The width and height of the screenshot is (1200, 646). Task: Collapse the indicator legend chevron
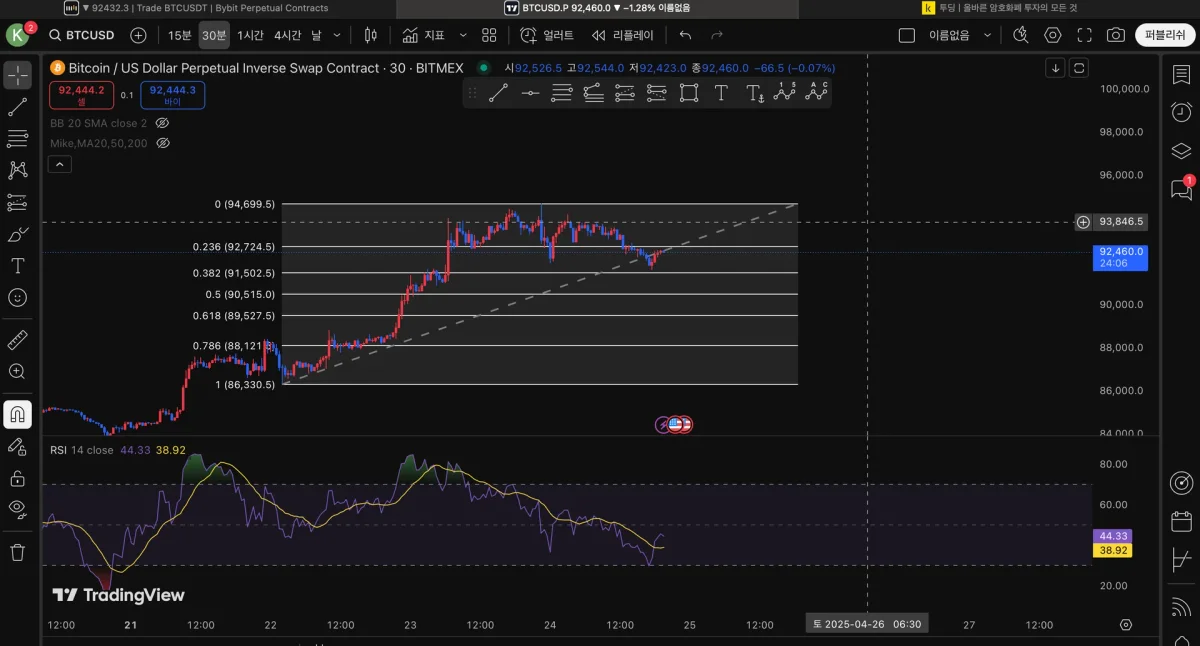59,164
